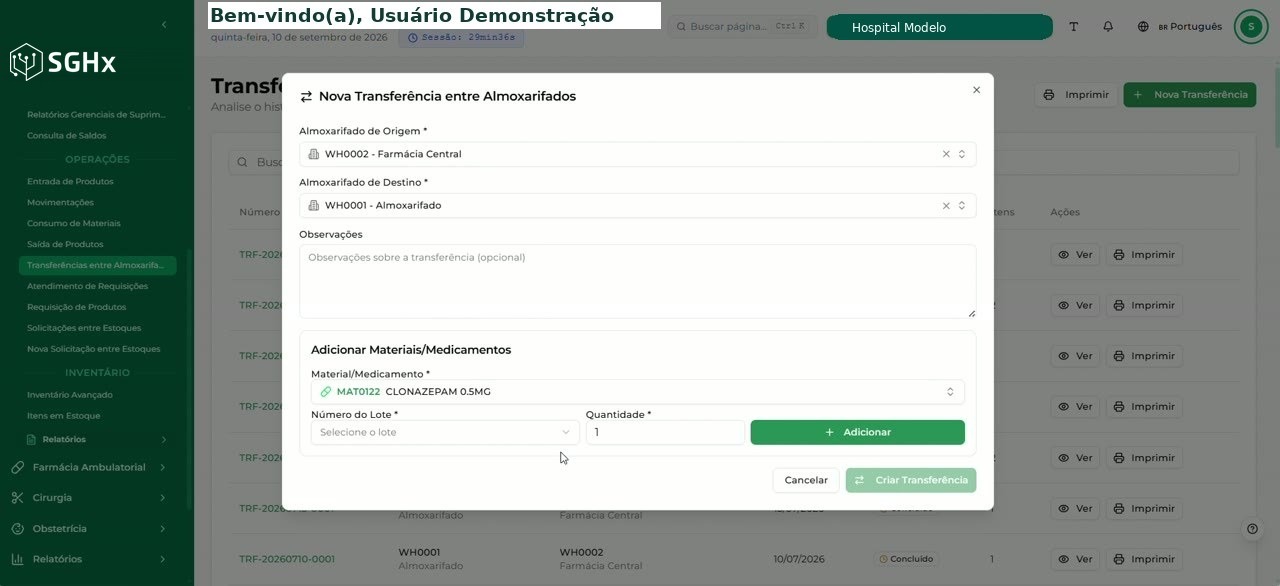Screen dimensions: 1280x586
Task: Select Transferências entre Almoxarifa... menu item
Action: (x=97, y=265)
